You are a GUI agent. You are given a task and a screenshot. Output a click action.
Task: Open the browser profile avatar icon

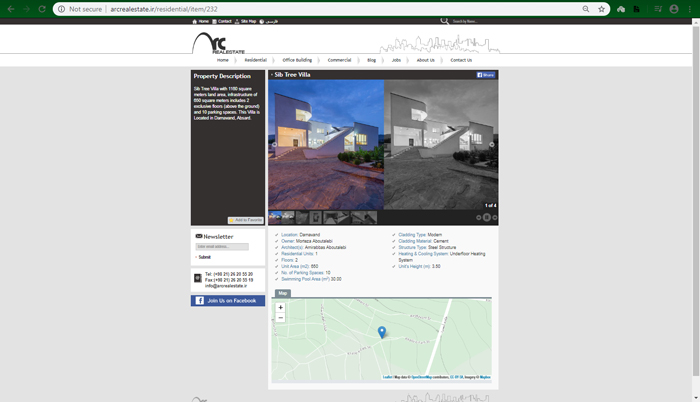pyautogui.click(x=674, y=9)
